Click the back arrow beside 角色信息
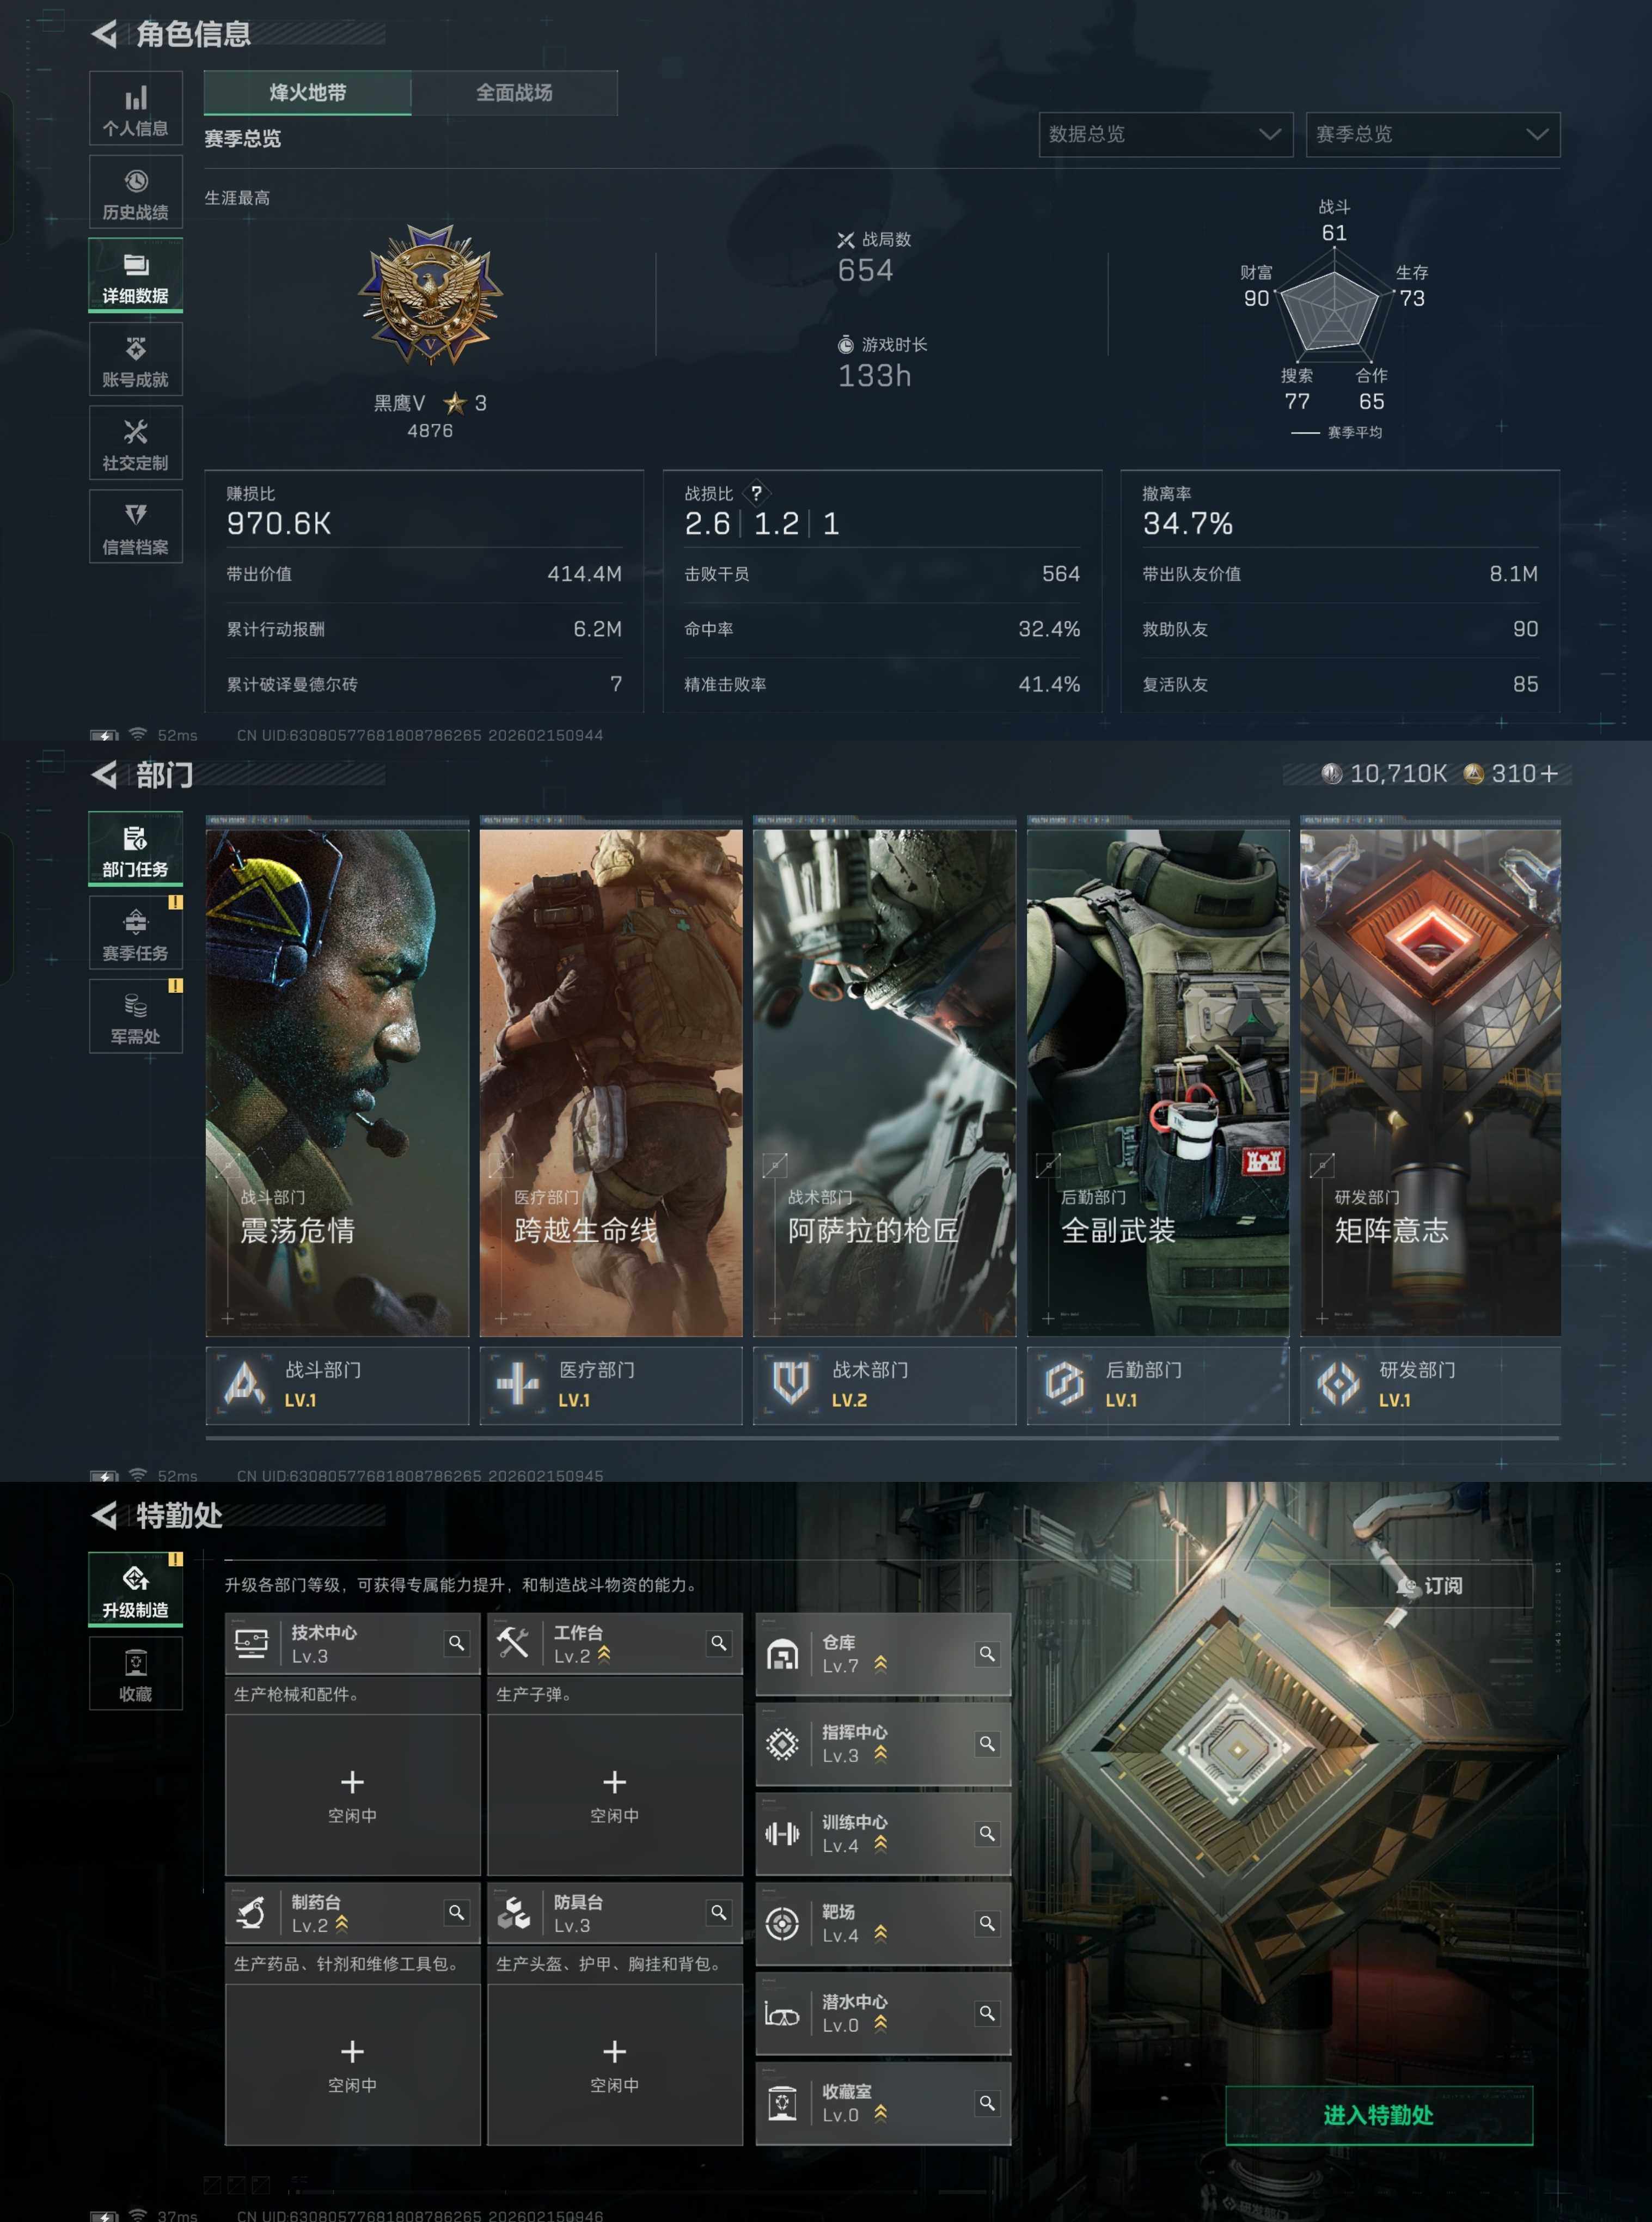Screen dimensions: 1652x2222 [x=104, y=34]
